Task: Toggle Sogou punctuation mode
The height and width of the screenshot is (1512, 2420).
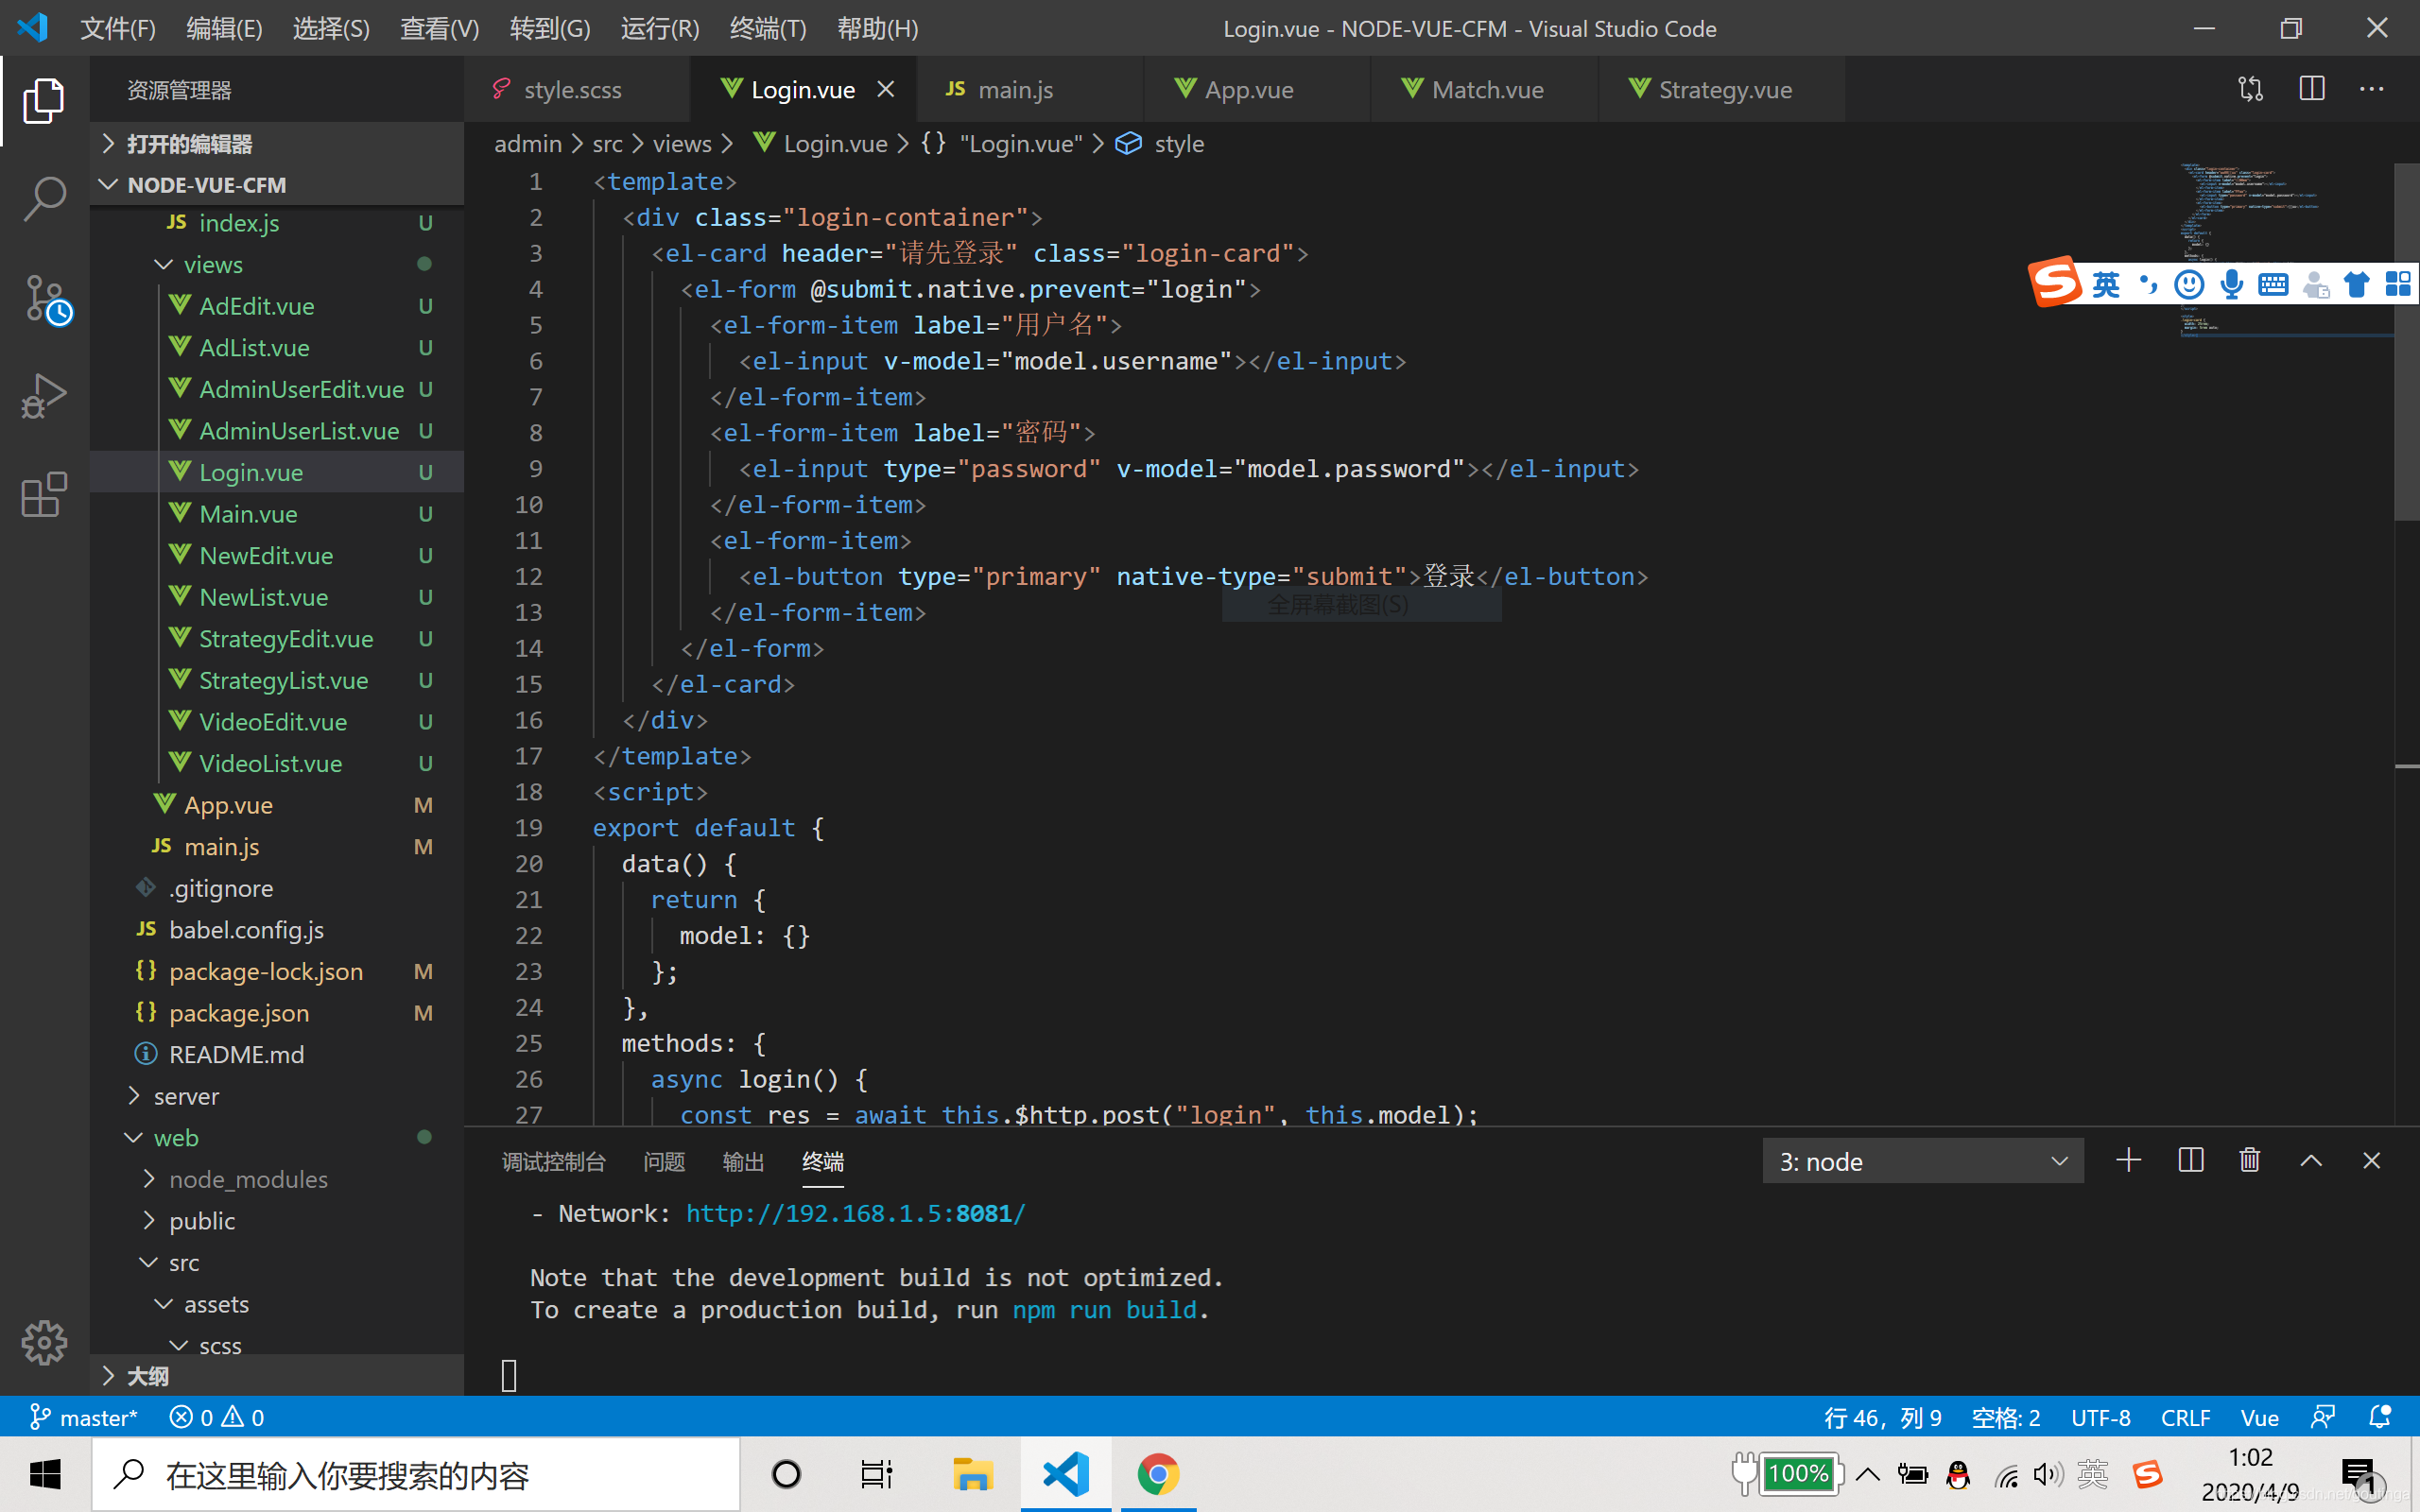Action: coord(2148,285)
